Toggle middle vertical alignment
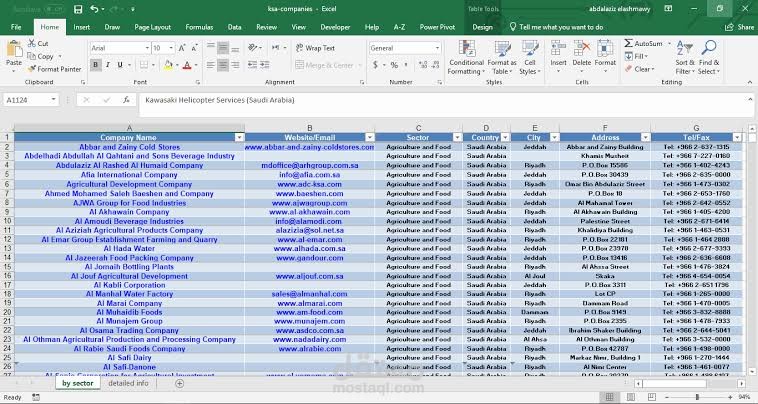 pyautogui.click(x=222, y=48)
